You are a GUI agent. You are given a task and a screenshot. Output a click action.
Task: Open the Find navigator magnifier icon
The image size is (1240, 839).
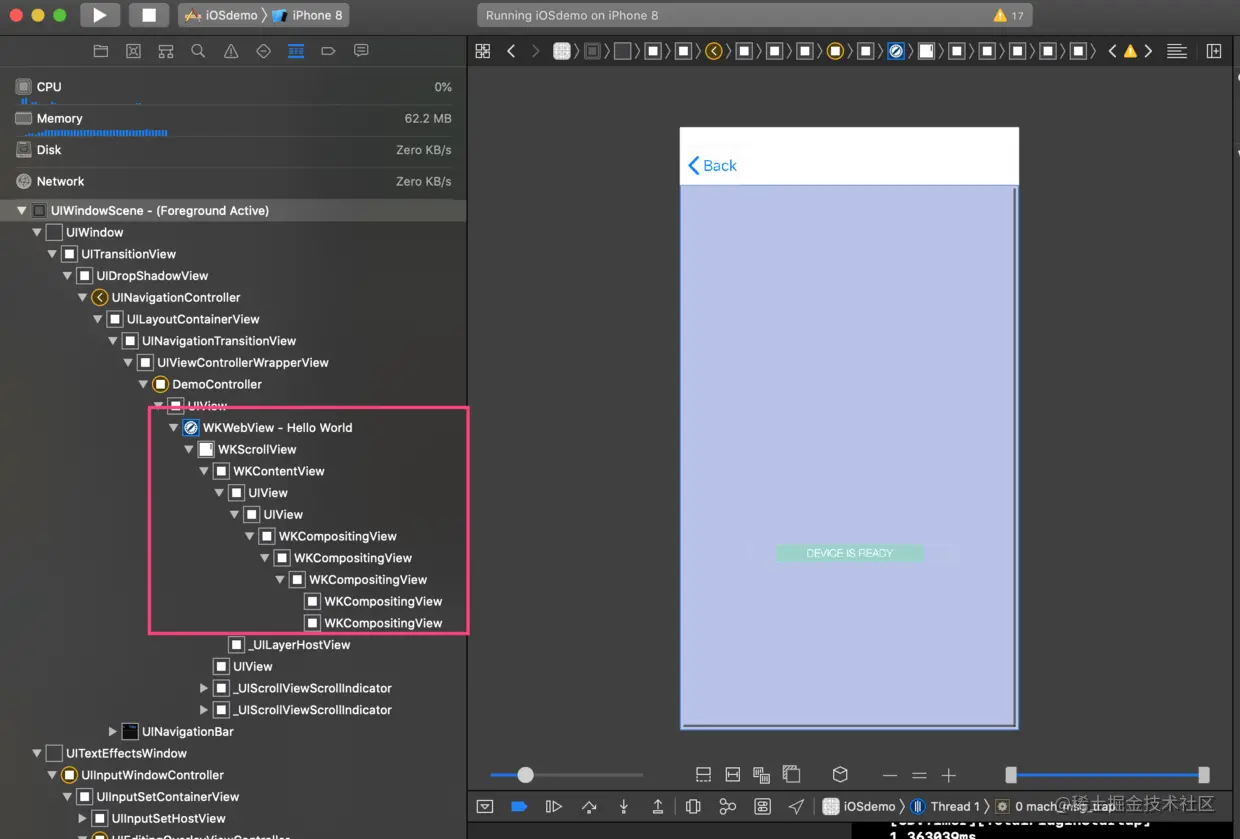click(x=198, y=51)
